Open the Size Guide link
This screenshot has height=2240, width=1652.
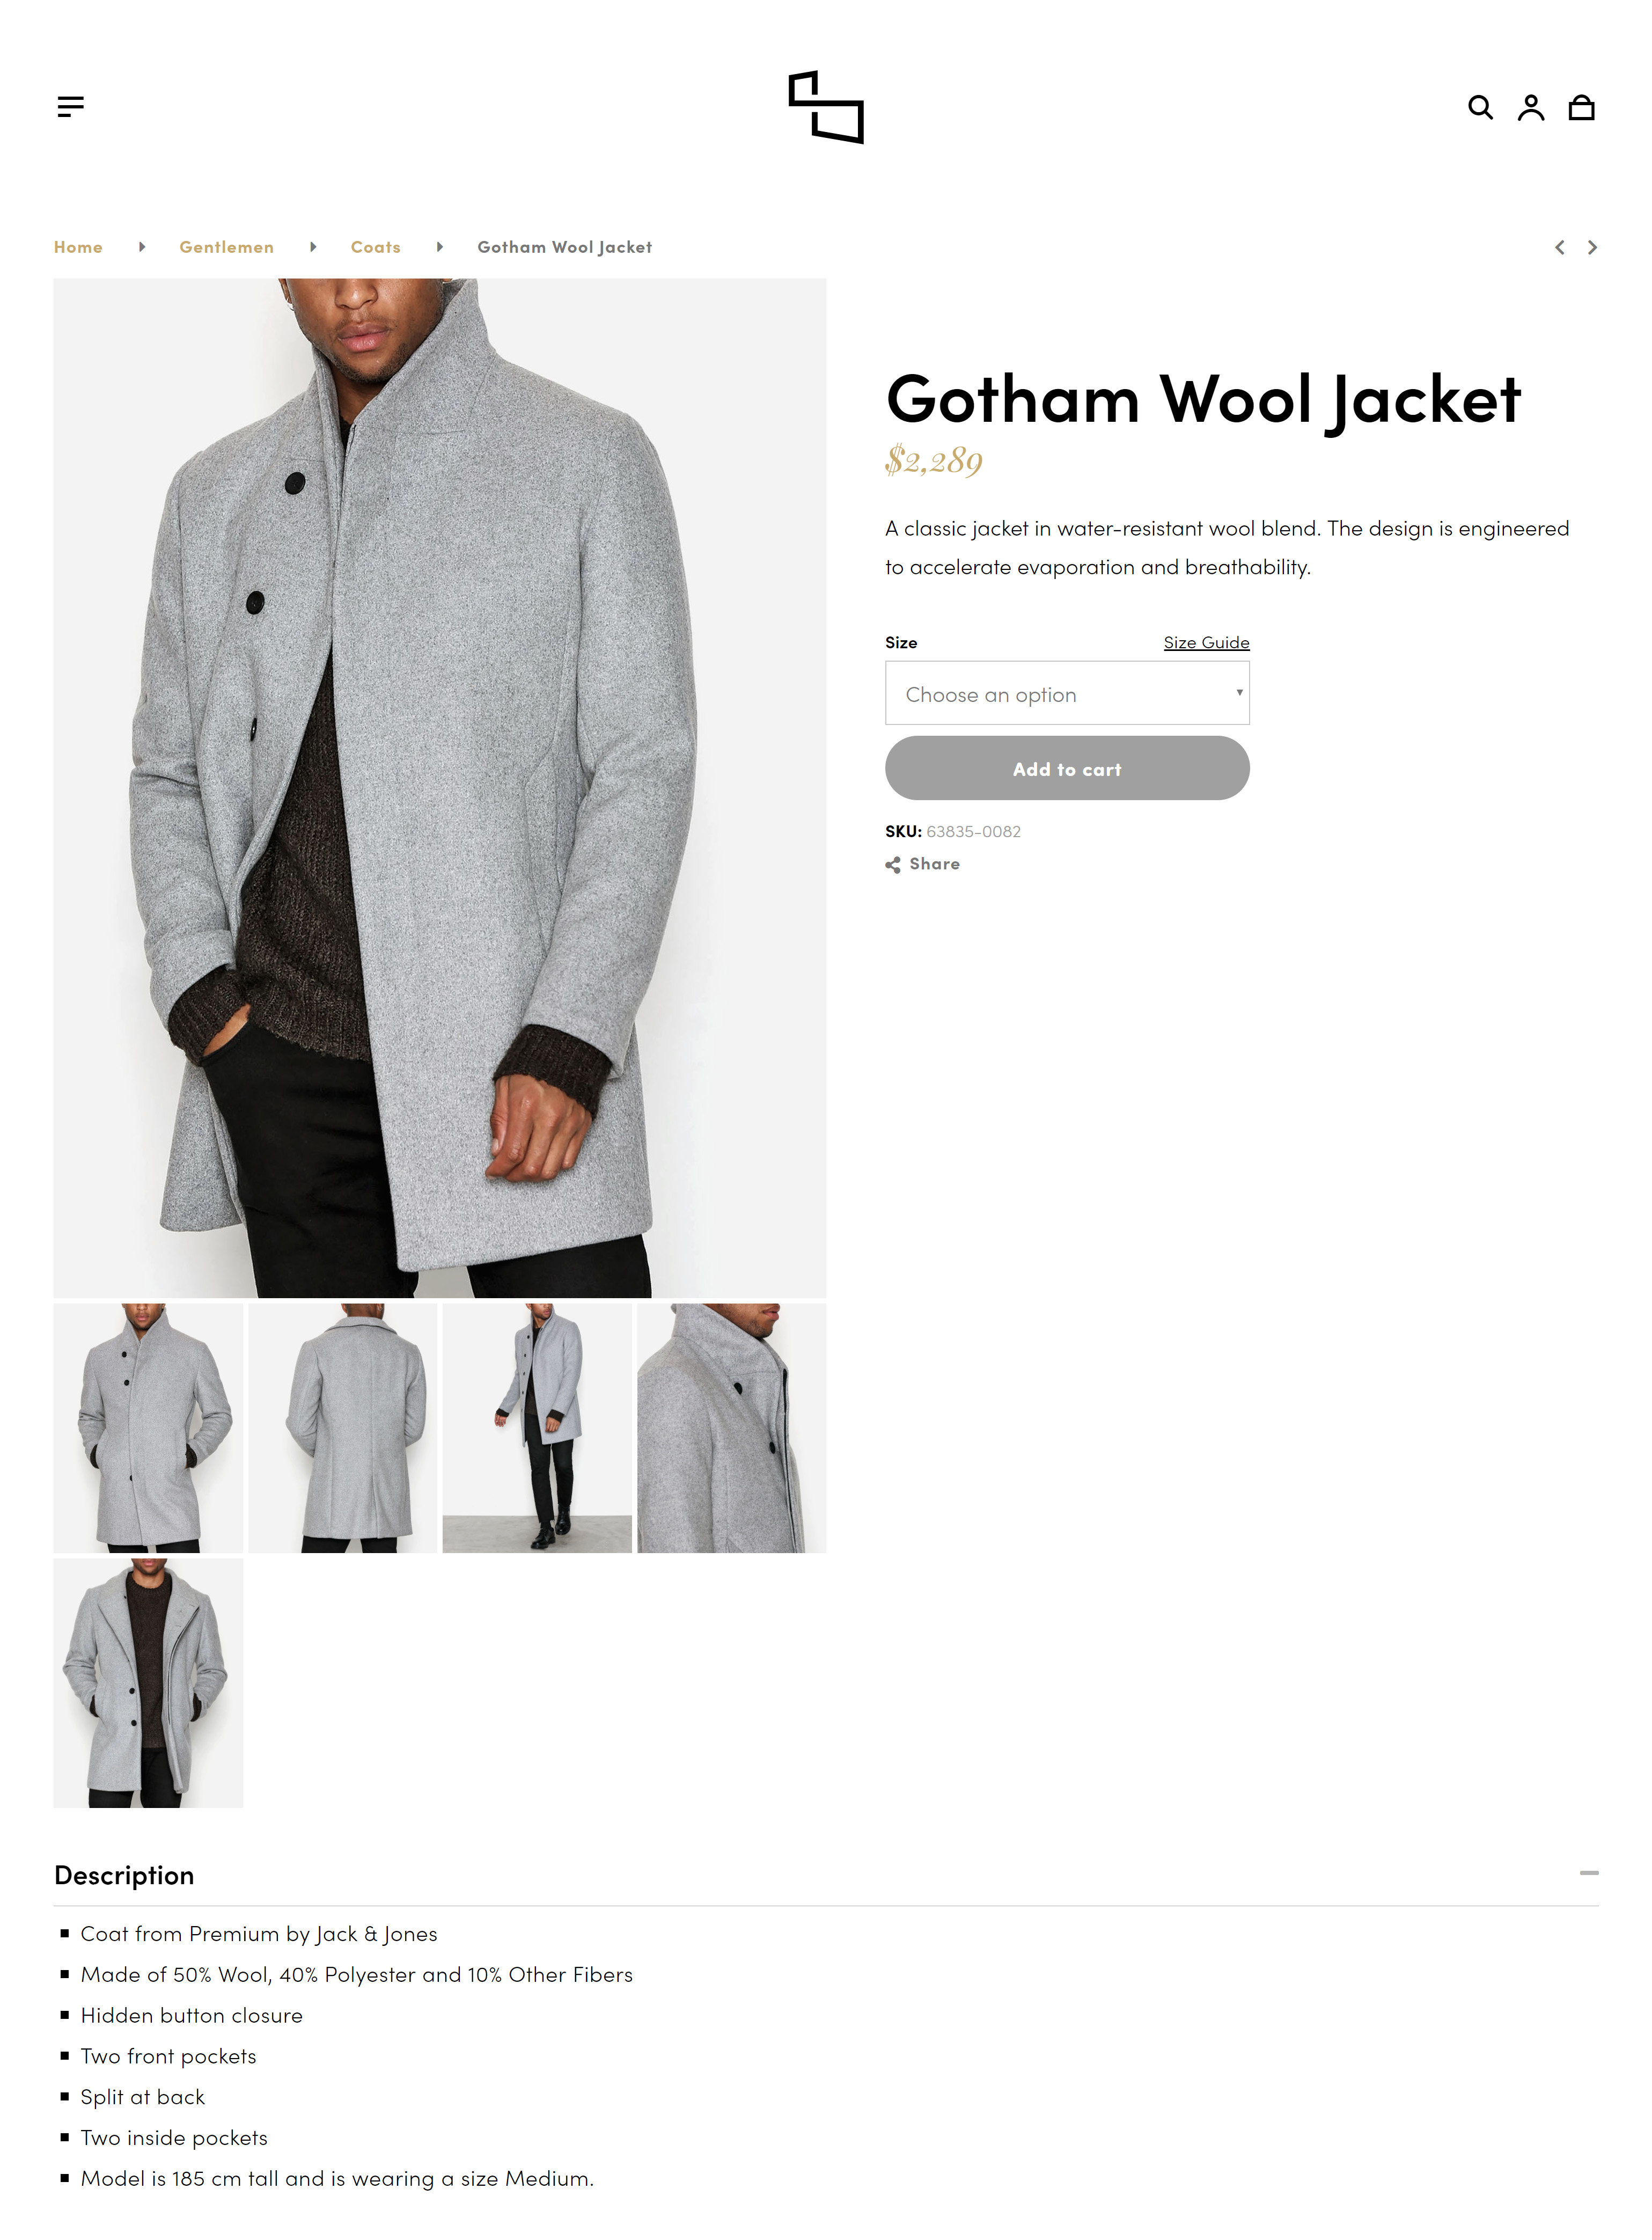pos(1206,642)
